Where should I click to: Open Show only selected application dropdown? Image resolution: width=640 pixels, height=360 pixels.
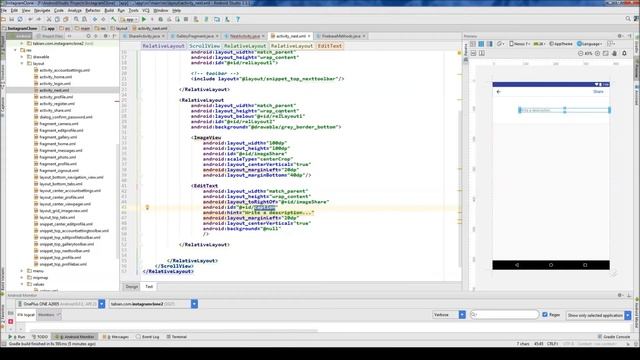[x=598, y=315]
